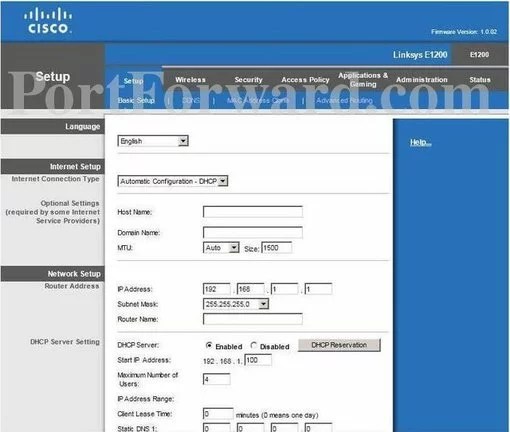Click the Internet Connection Type label

(x=55, y=179)
